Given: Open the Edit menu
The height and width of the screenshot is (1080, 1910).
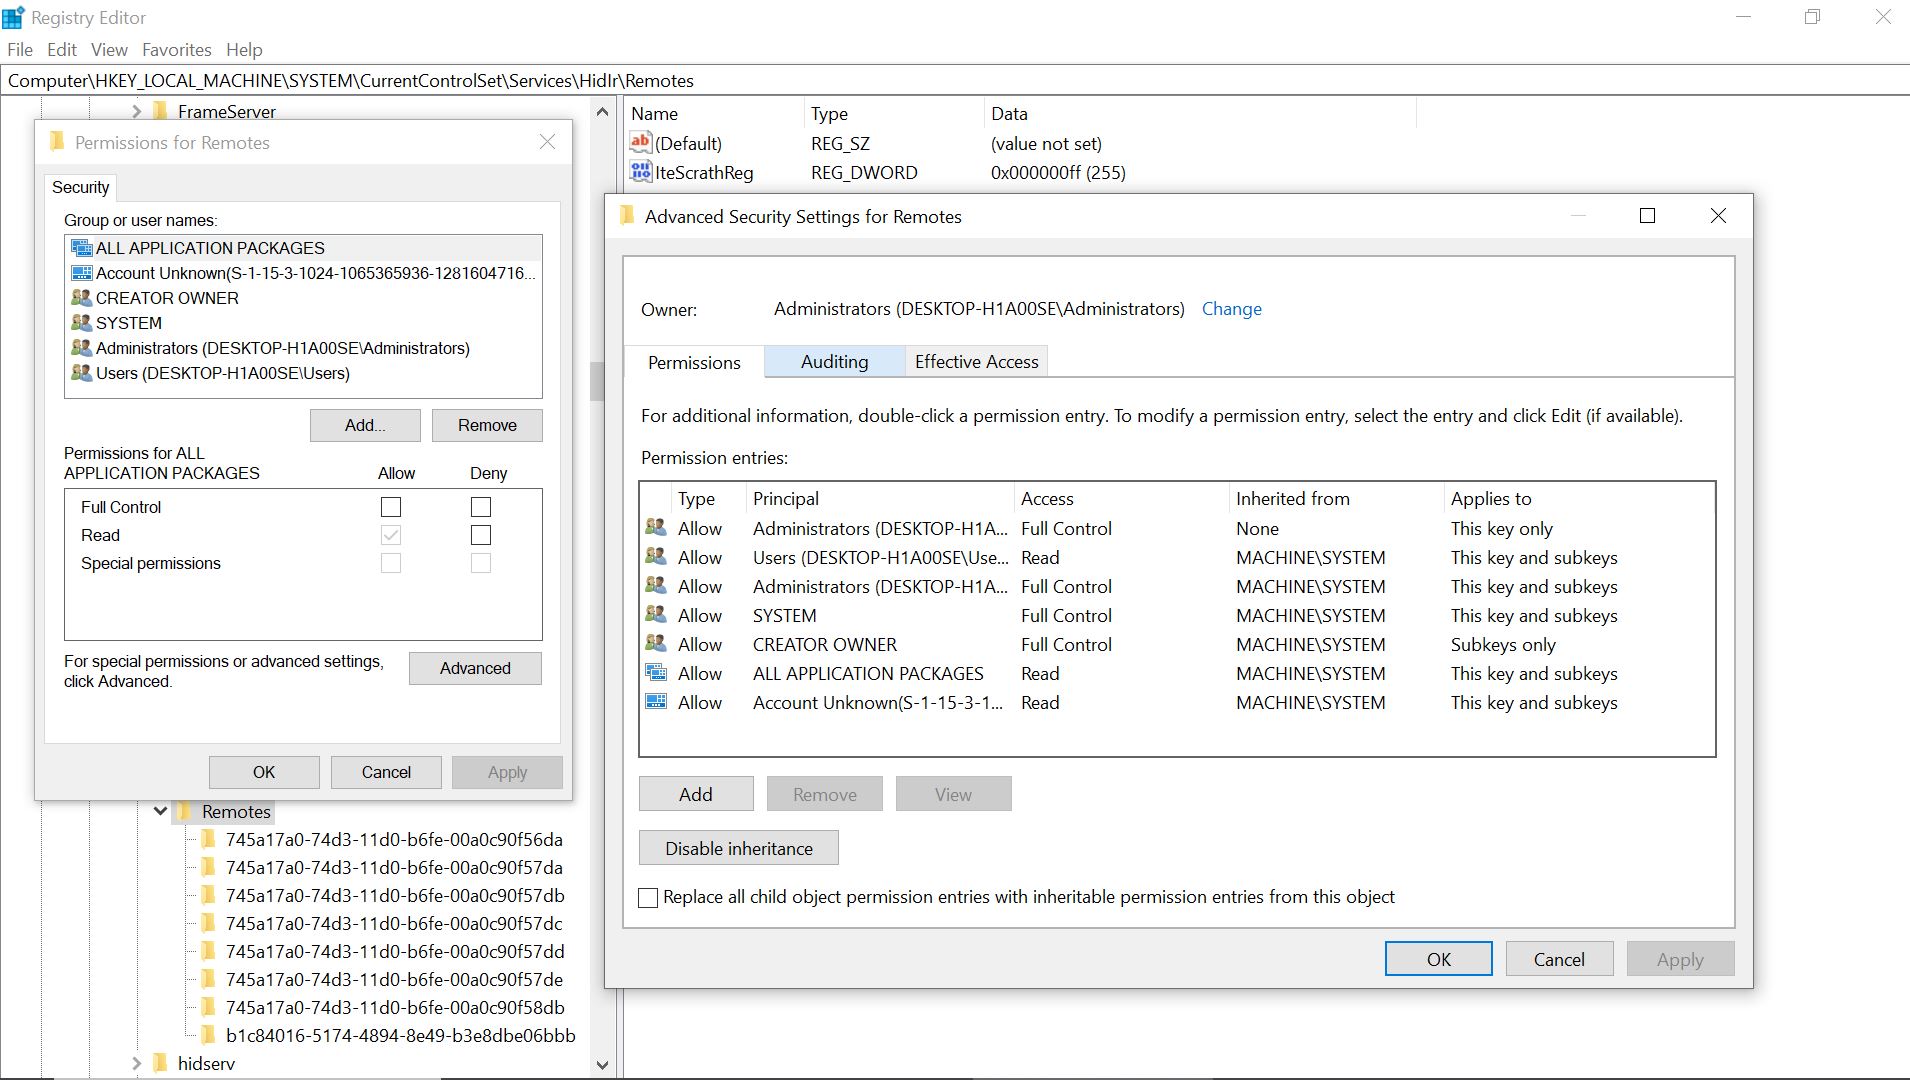Looking at the screenshot, I should coord(62,49).
